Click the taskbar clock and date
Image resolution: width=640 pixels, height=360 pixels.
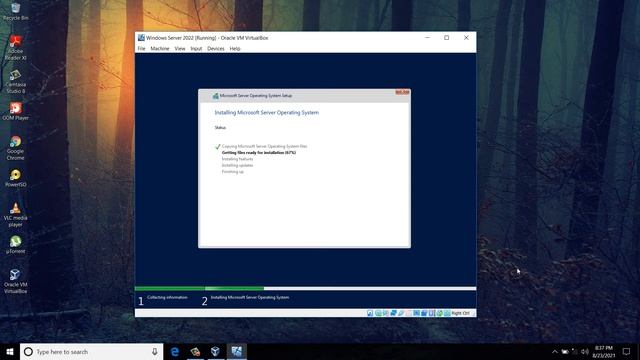point(604,351)
